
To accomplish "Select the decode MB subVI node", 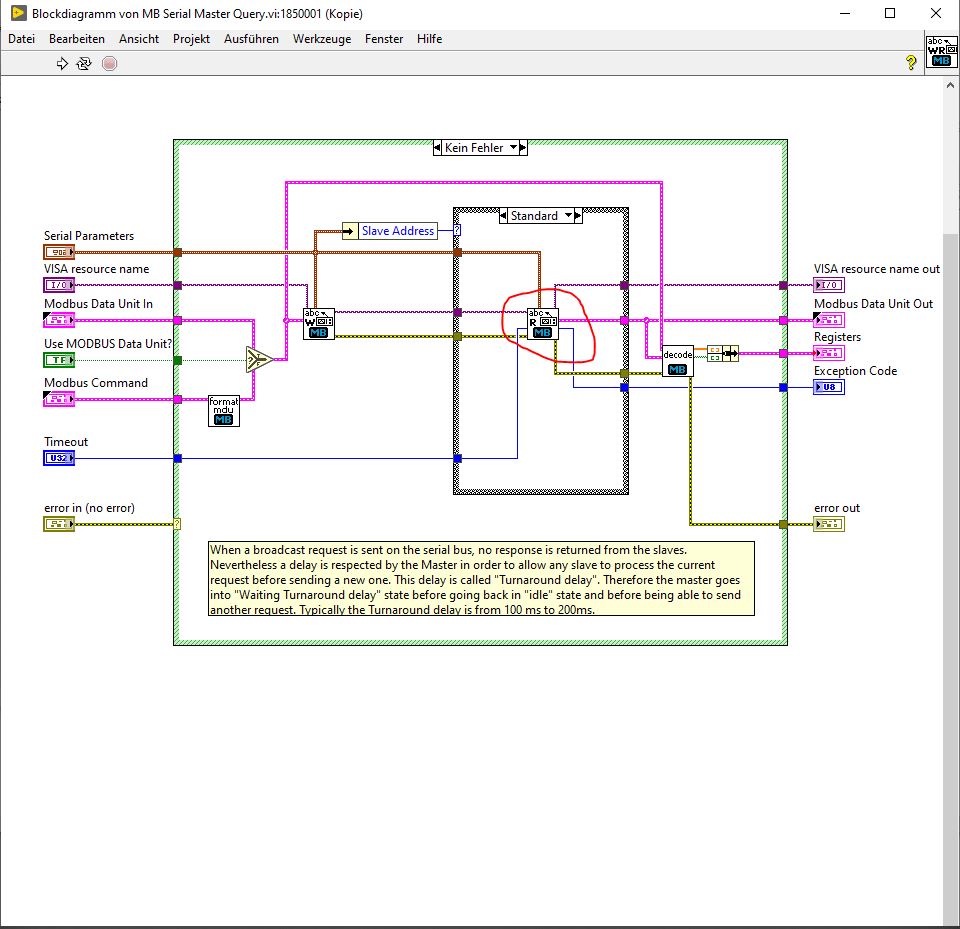I will [678, 361].
